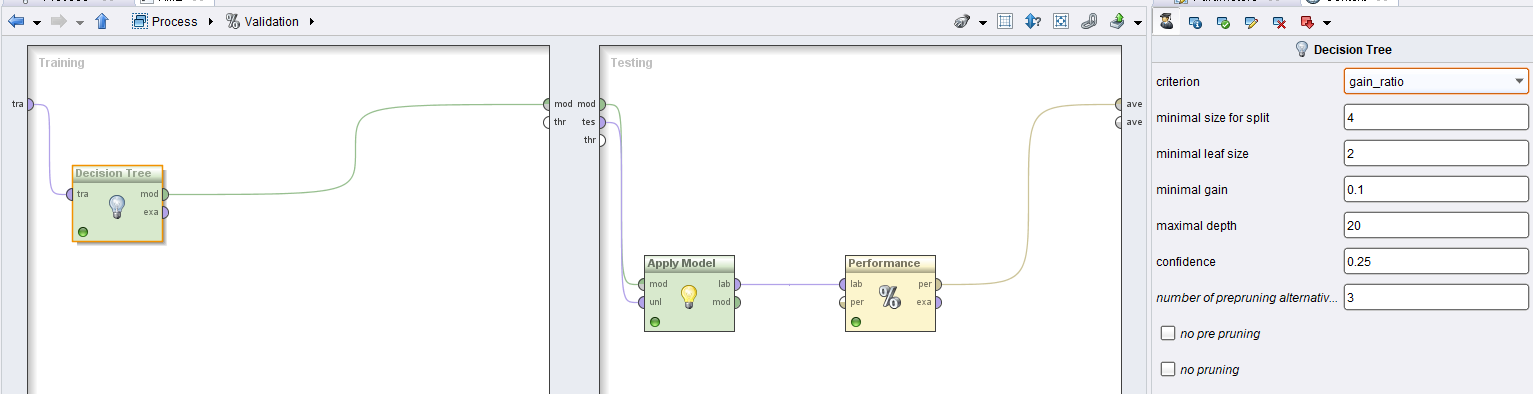Open the auto-wire options dropdown arrow
This screenshot has width=1533, height=394.
tap(983, 22)
